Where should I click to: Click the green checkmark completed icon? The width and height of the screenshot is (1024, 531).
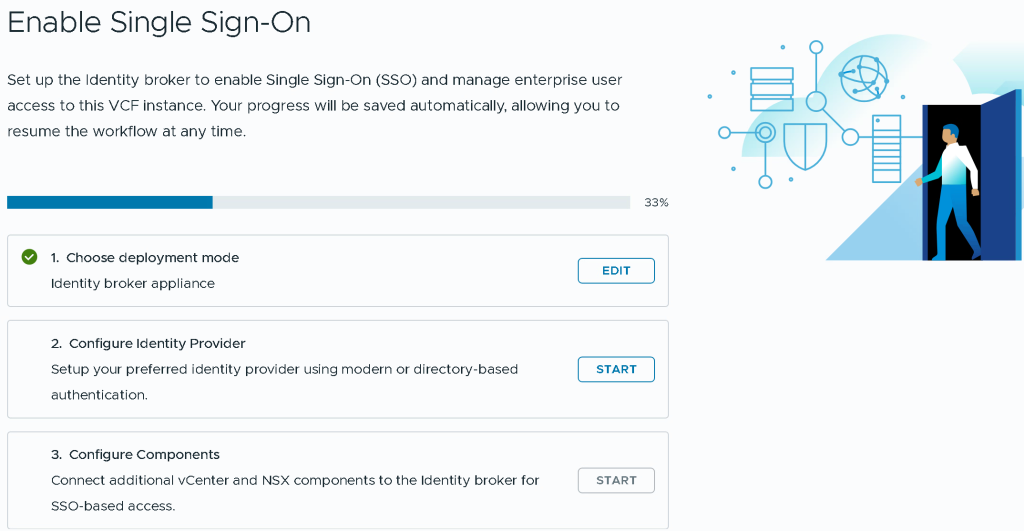(x=29, y=257)
